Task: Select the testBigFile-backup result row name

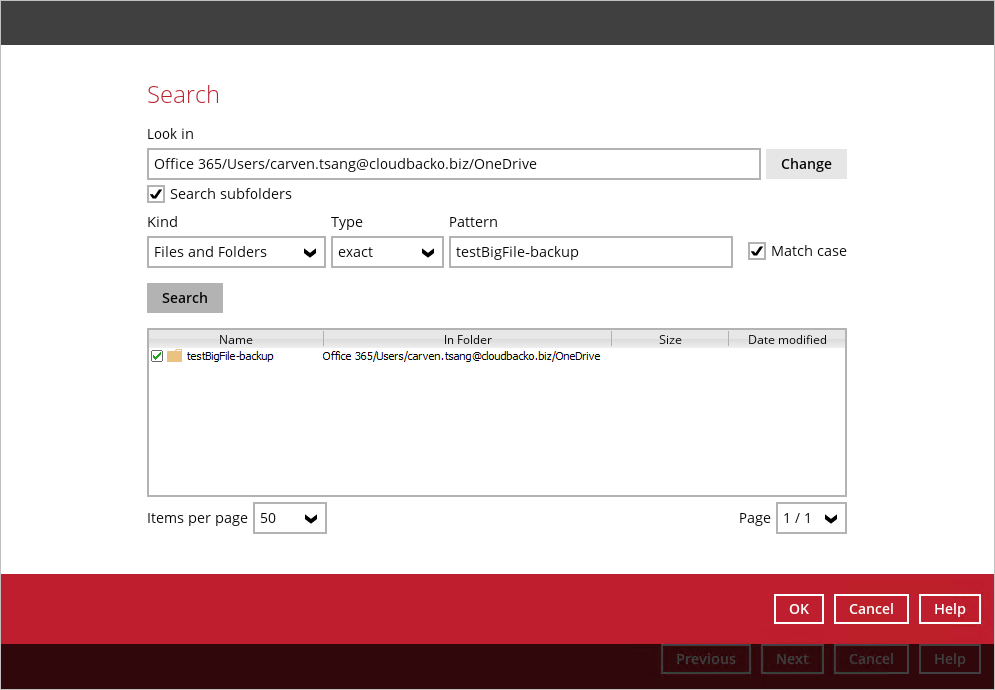Action: point(230,356)
